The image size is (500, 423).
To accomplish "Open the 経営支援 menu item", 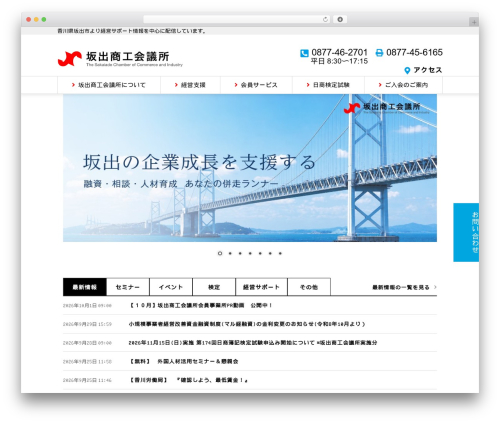I will click(x=190, y=85).
